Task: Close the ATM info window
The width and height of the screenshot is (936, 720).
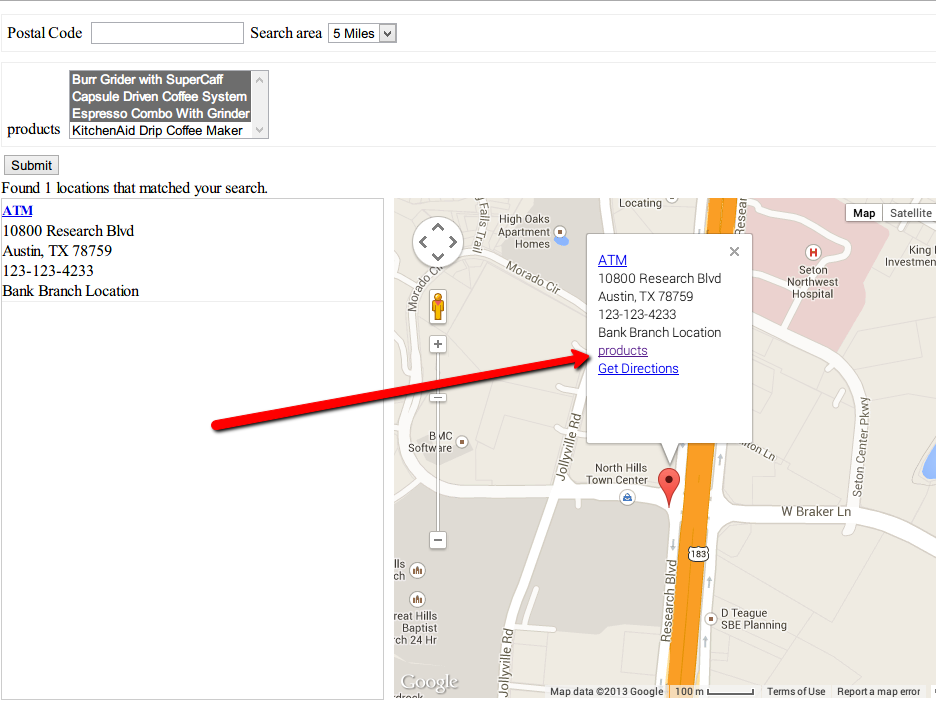Action: pyautogui.click(x=734, y=252)
